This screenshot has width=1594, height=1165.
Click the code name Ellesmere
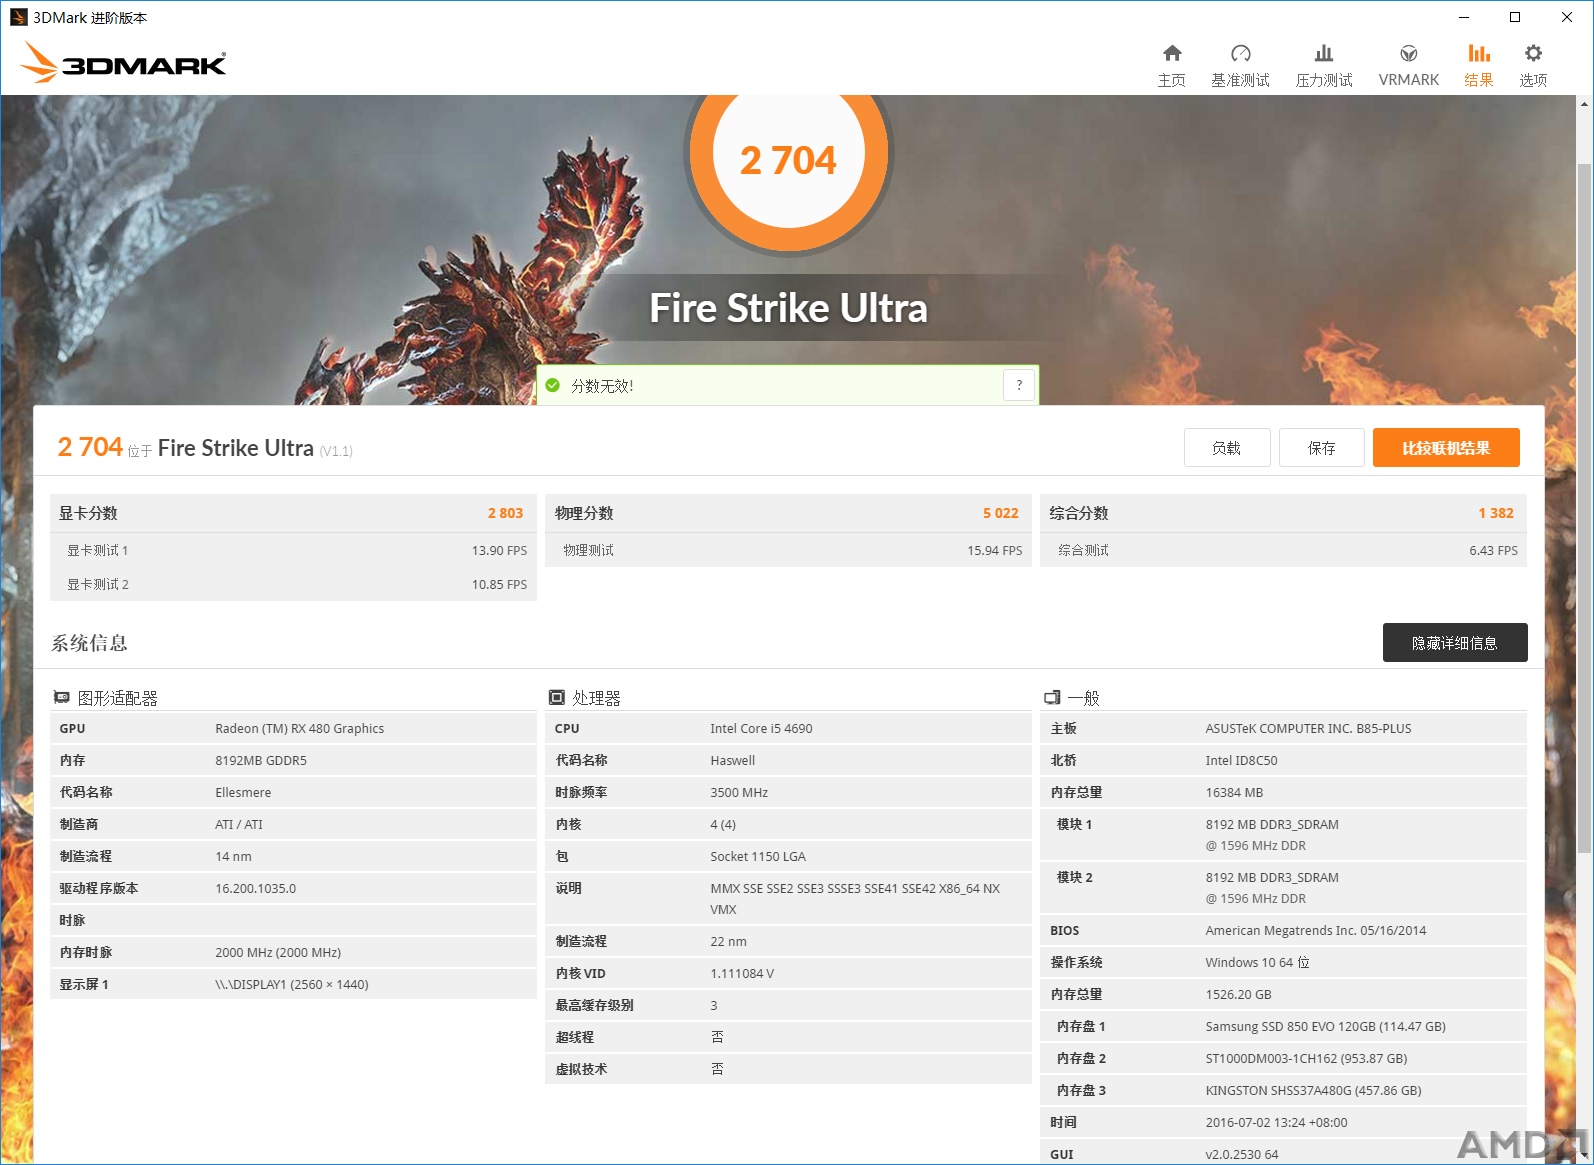point(243,792)
